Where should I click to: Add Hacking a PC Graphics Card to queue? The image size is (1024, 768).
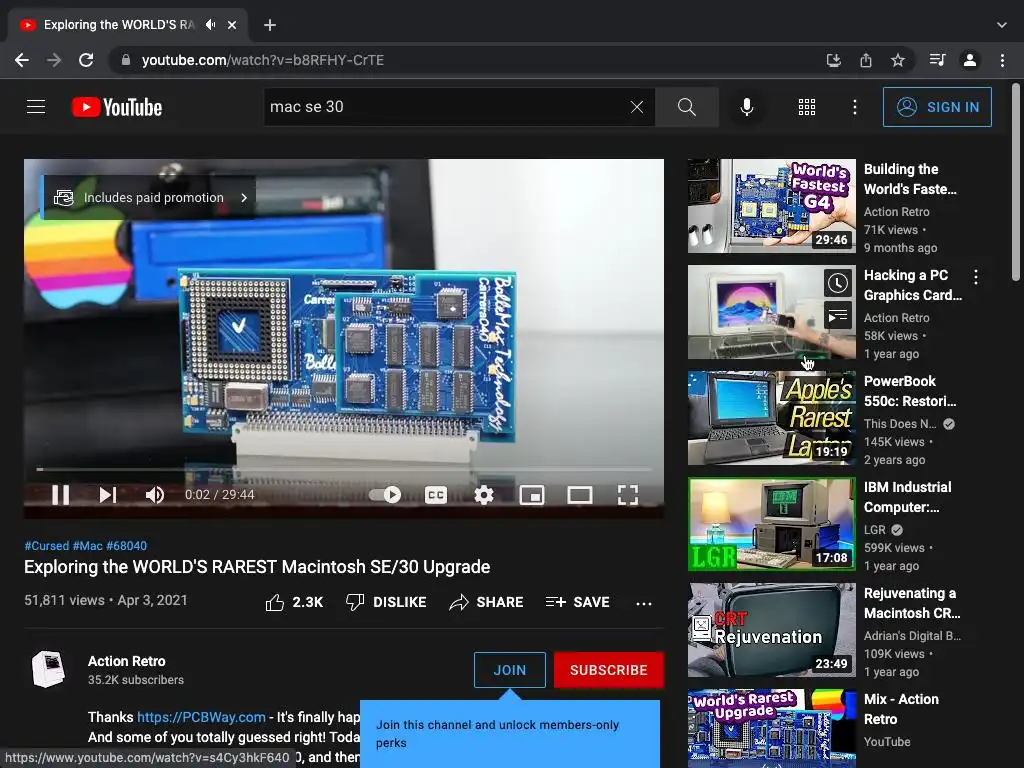pyautogui.click(x=838, y=317)
